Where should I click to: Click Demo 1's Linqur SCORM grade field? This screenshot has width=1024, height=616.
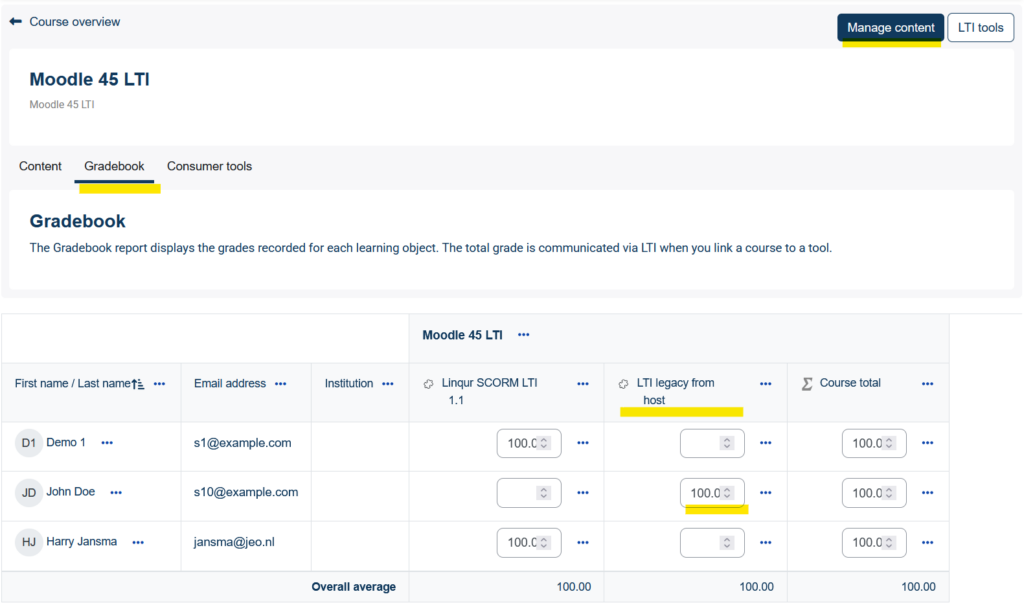[x=521, y=443]
